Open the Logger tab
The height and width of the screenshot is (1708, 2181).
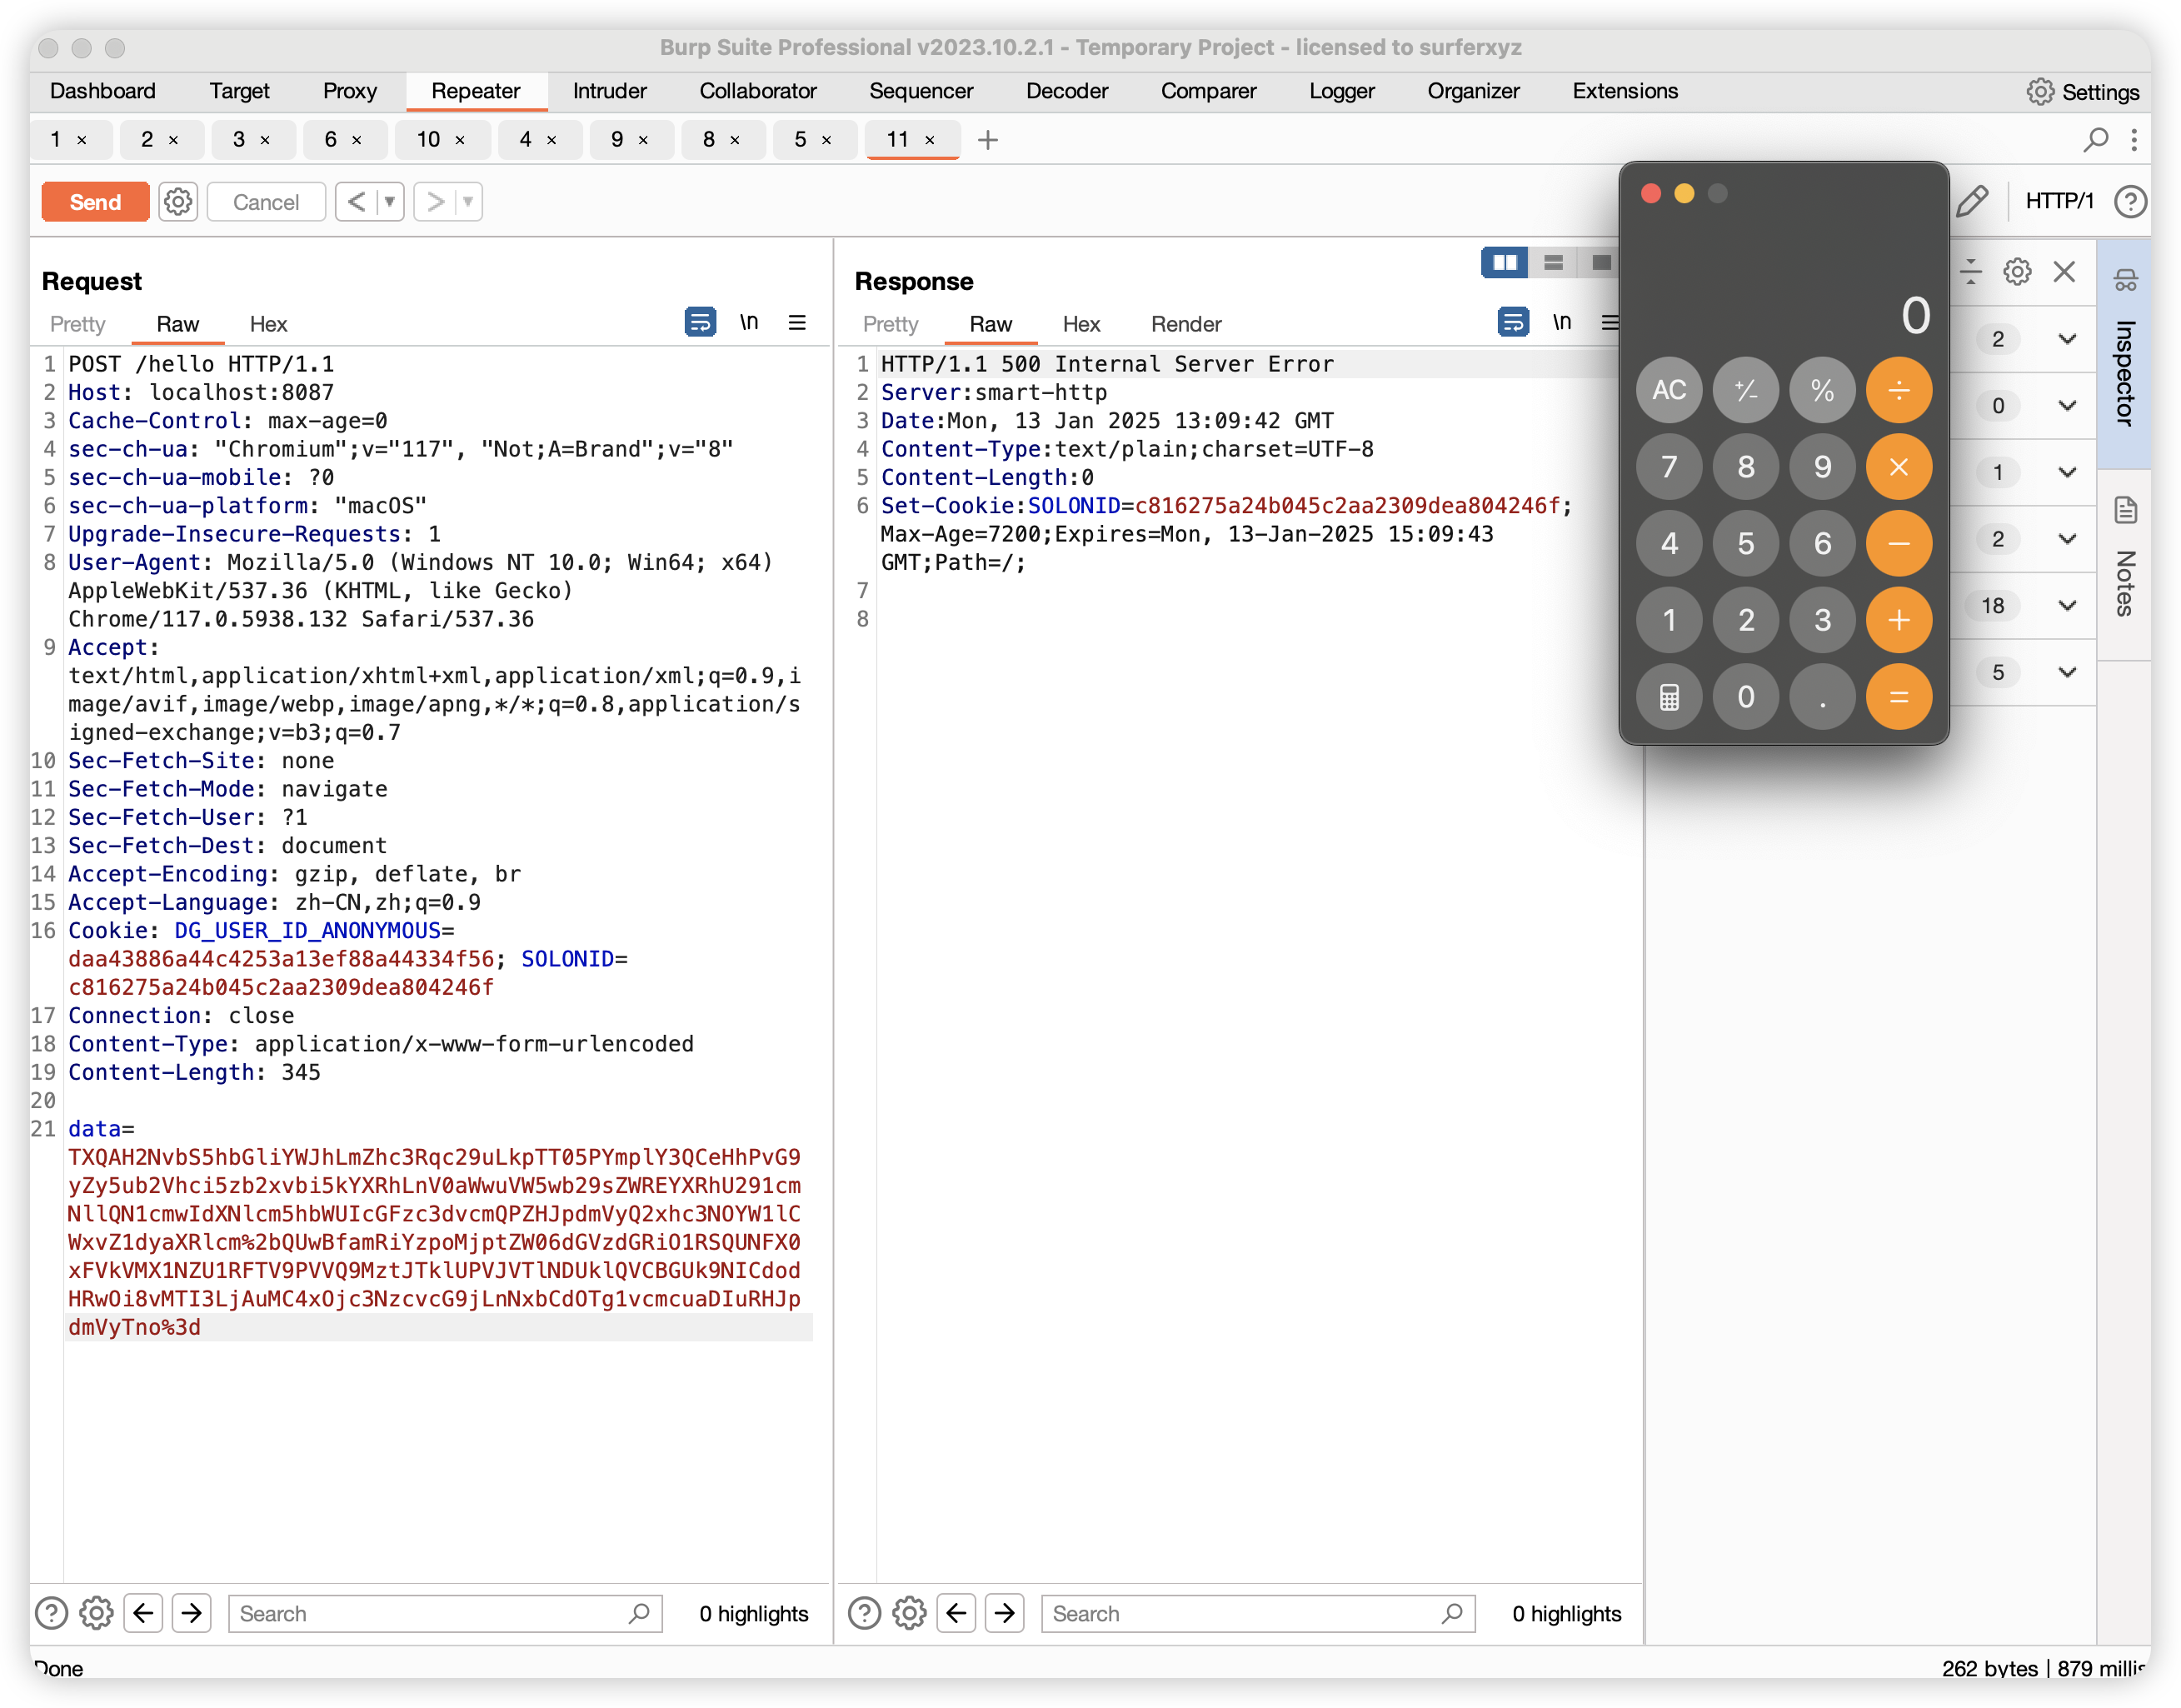[1342, 91]
